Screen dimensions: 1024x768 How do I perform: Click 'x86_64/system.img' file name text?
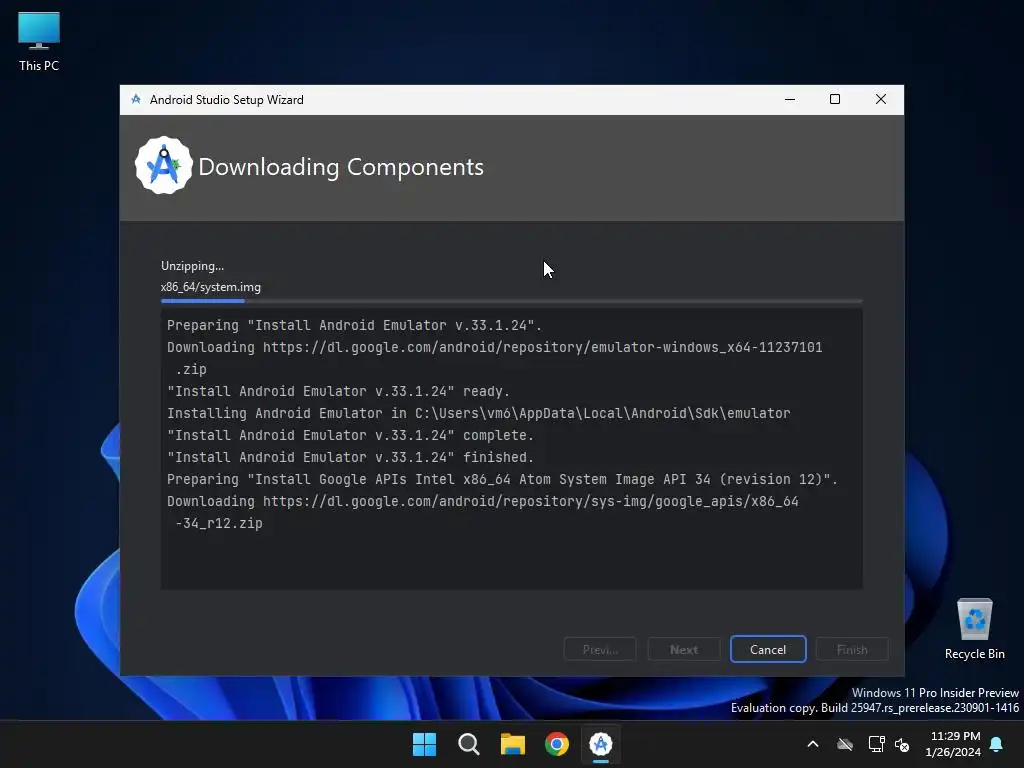pyautogui.click(x=210, y=287)
